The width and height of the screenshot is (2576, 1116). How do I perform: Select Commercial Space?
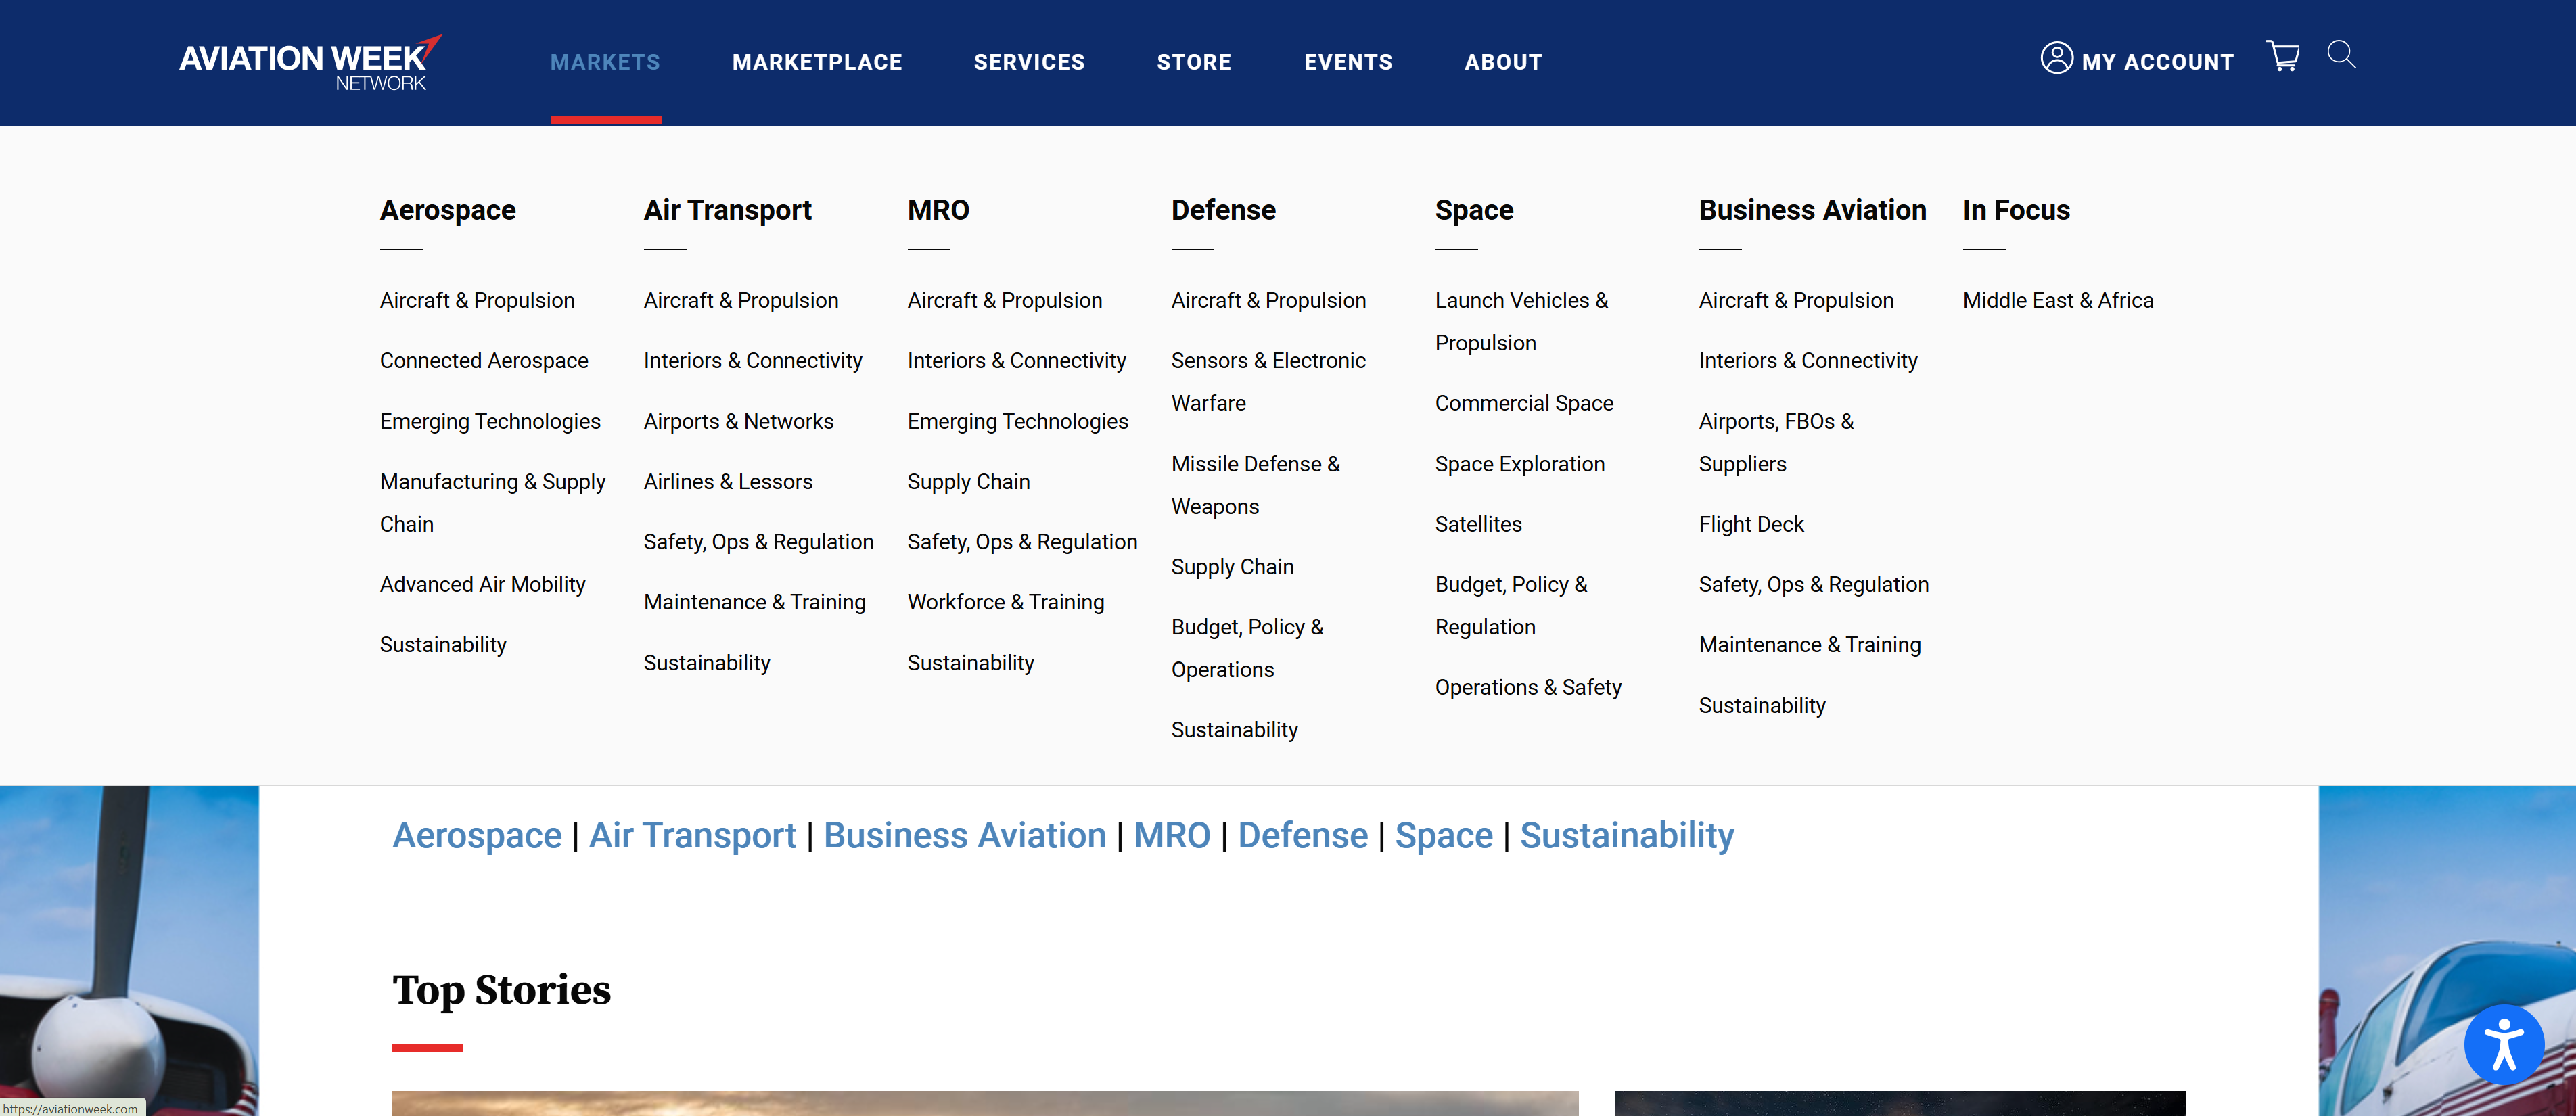pos(1524,403)
